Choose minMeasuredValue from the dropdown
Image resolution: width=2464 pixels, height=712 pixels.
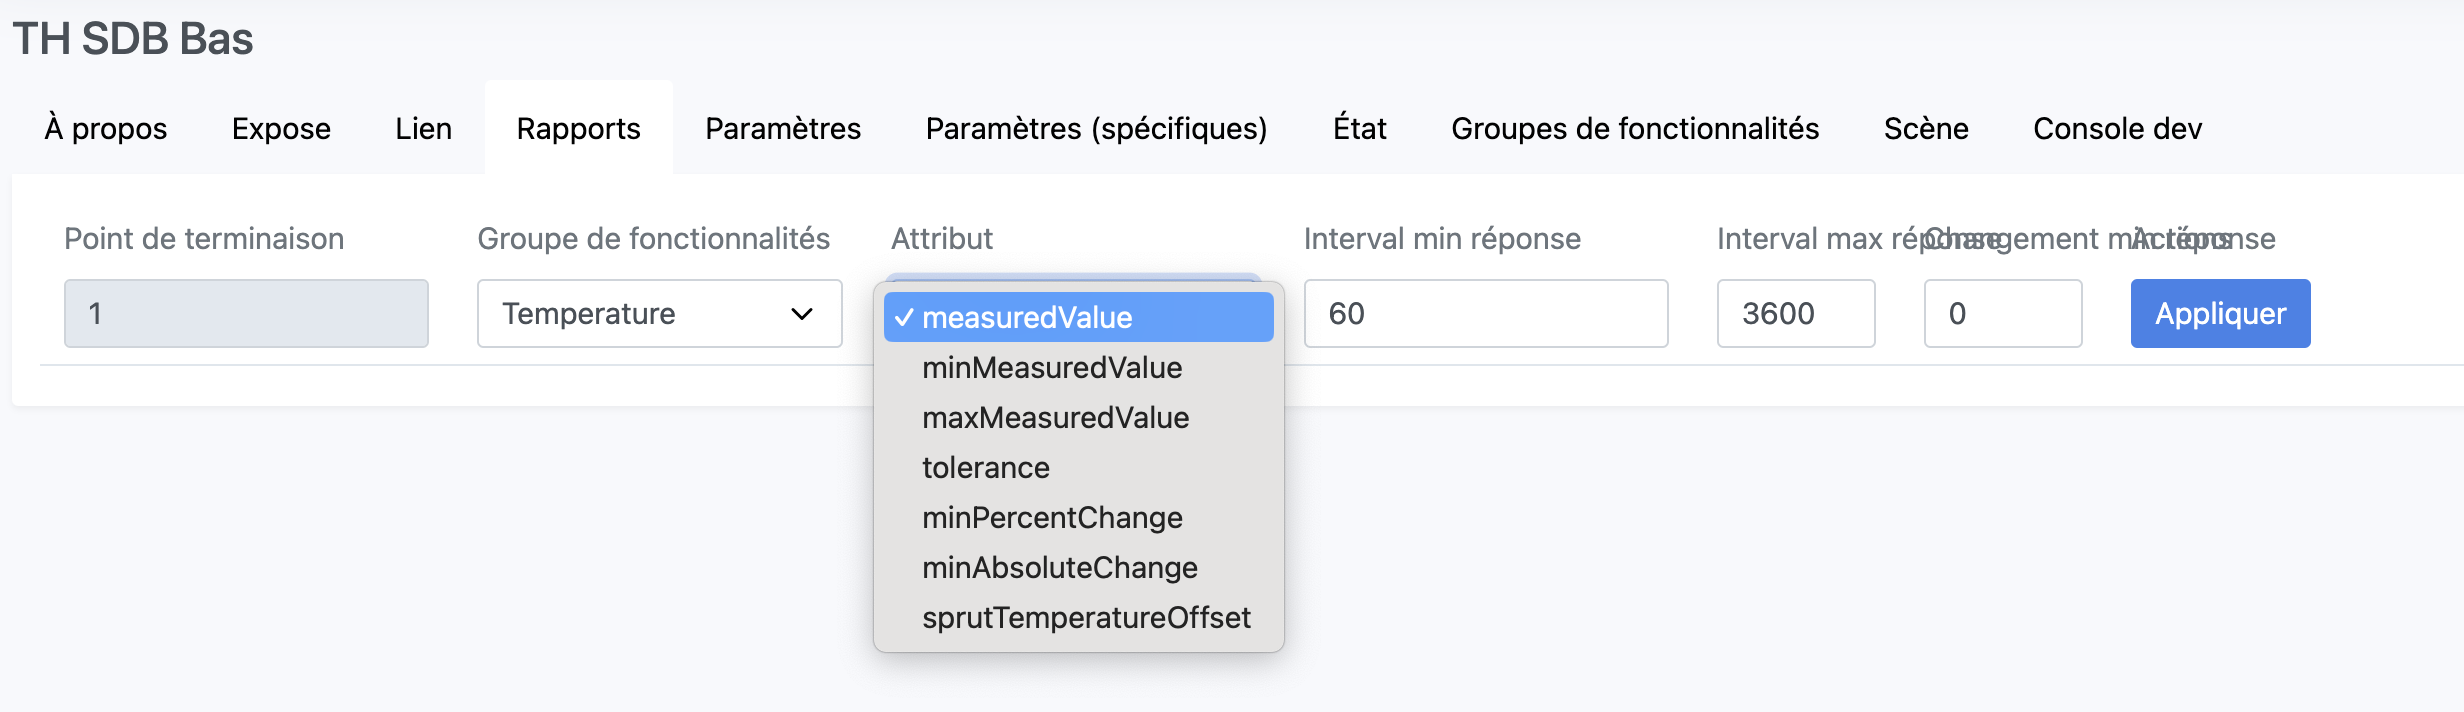(1052, 368)
